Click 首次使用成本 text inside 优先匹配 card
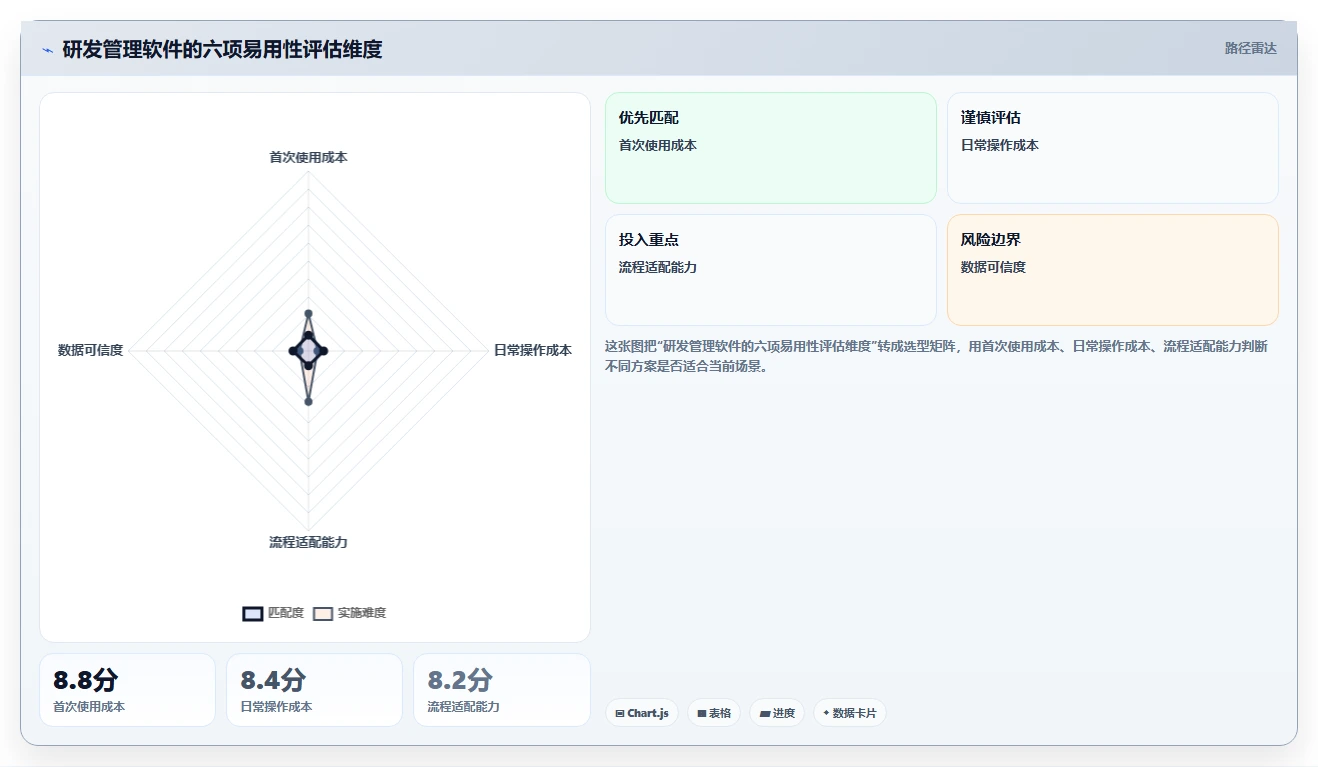The image size is (1318, 767). point(658,145)
